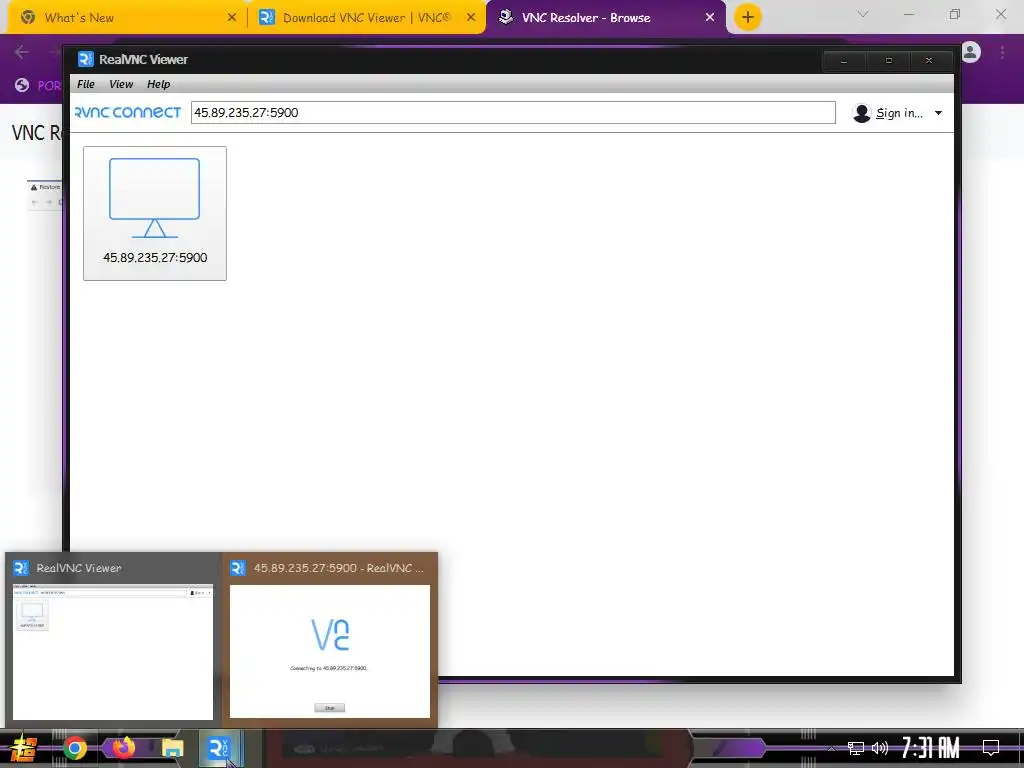Click the Sign in user avatar icon
This screenshot has width=1024, height=768.
click(x=861, y=113)
